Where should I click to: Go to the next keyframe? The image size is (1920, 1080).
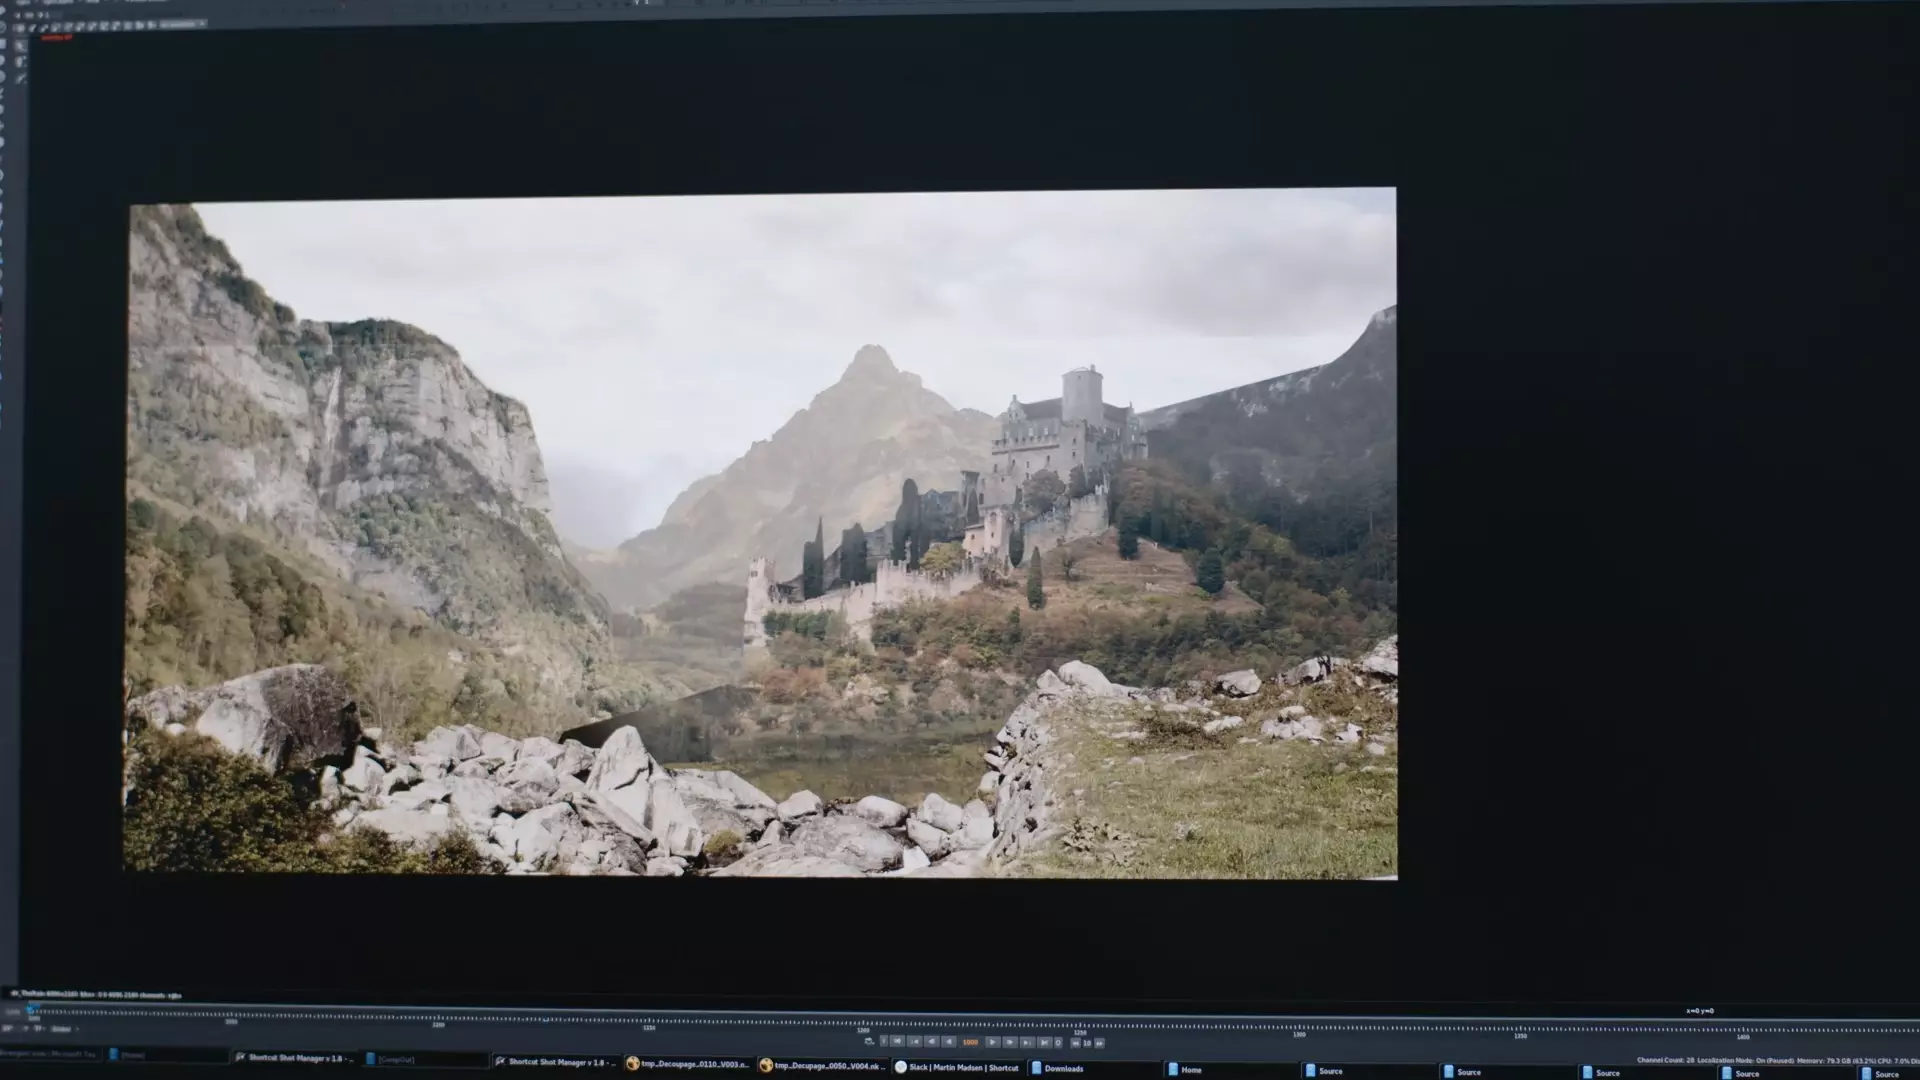1027,1042
